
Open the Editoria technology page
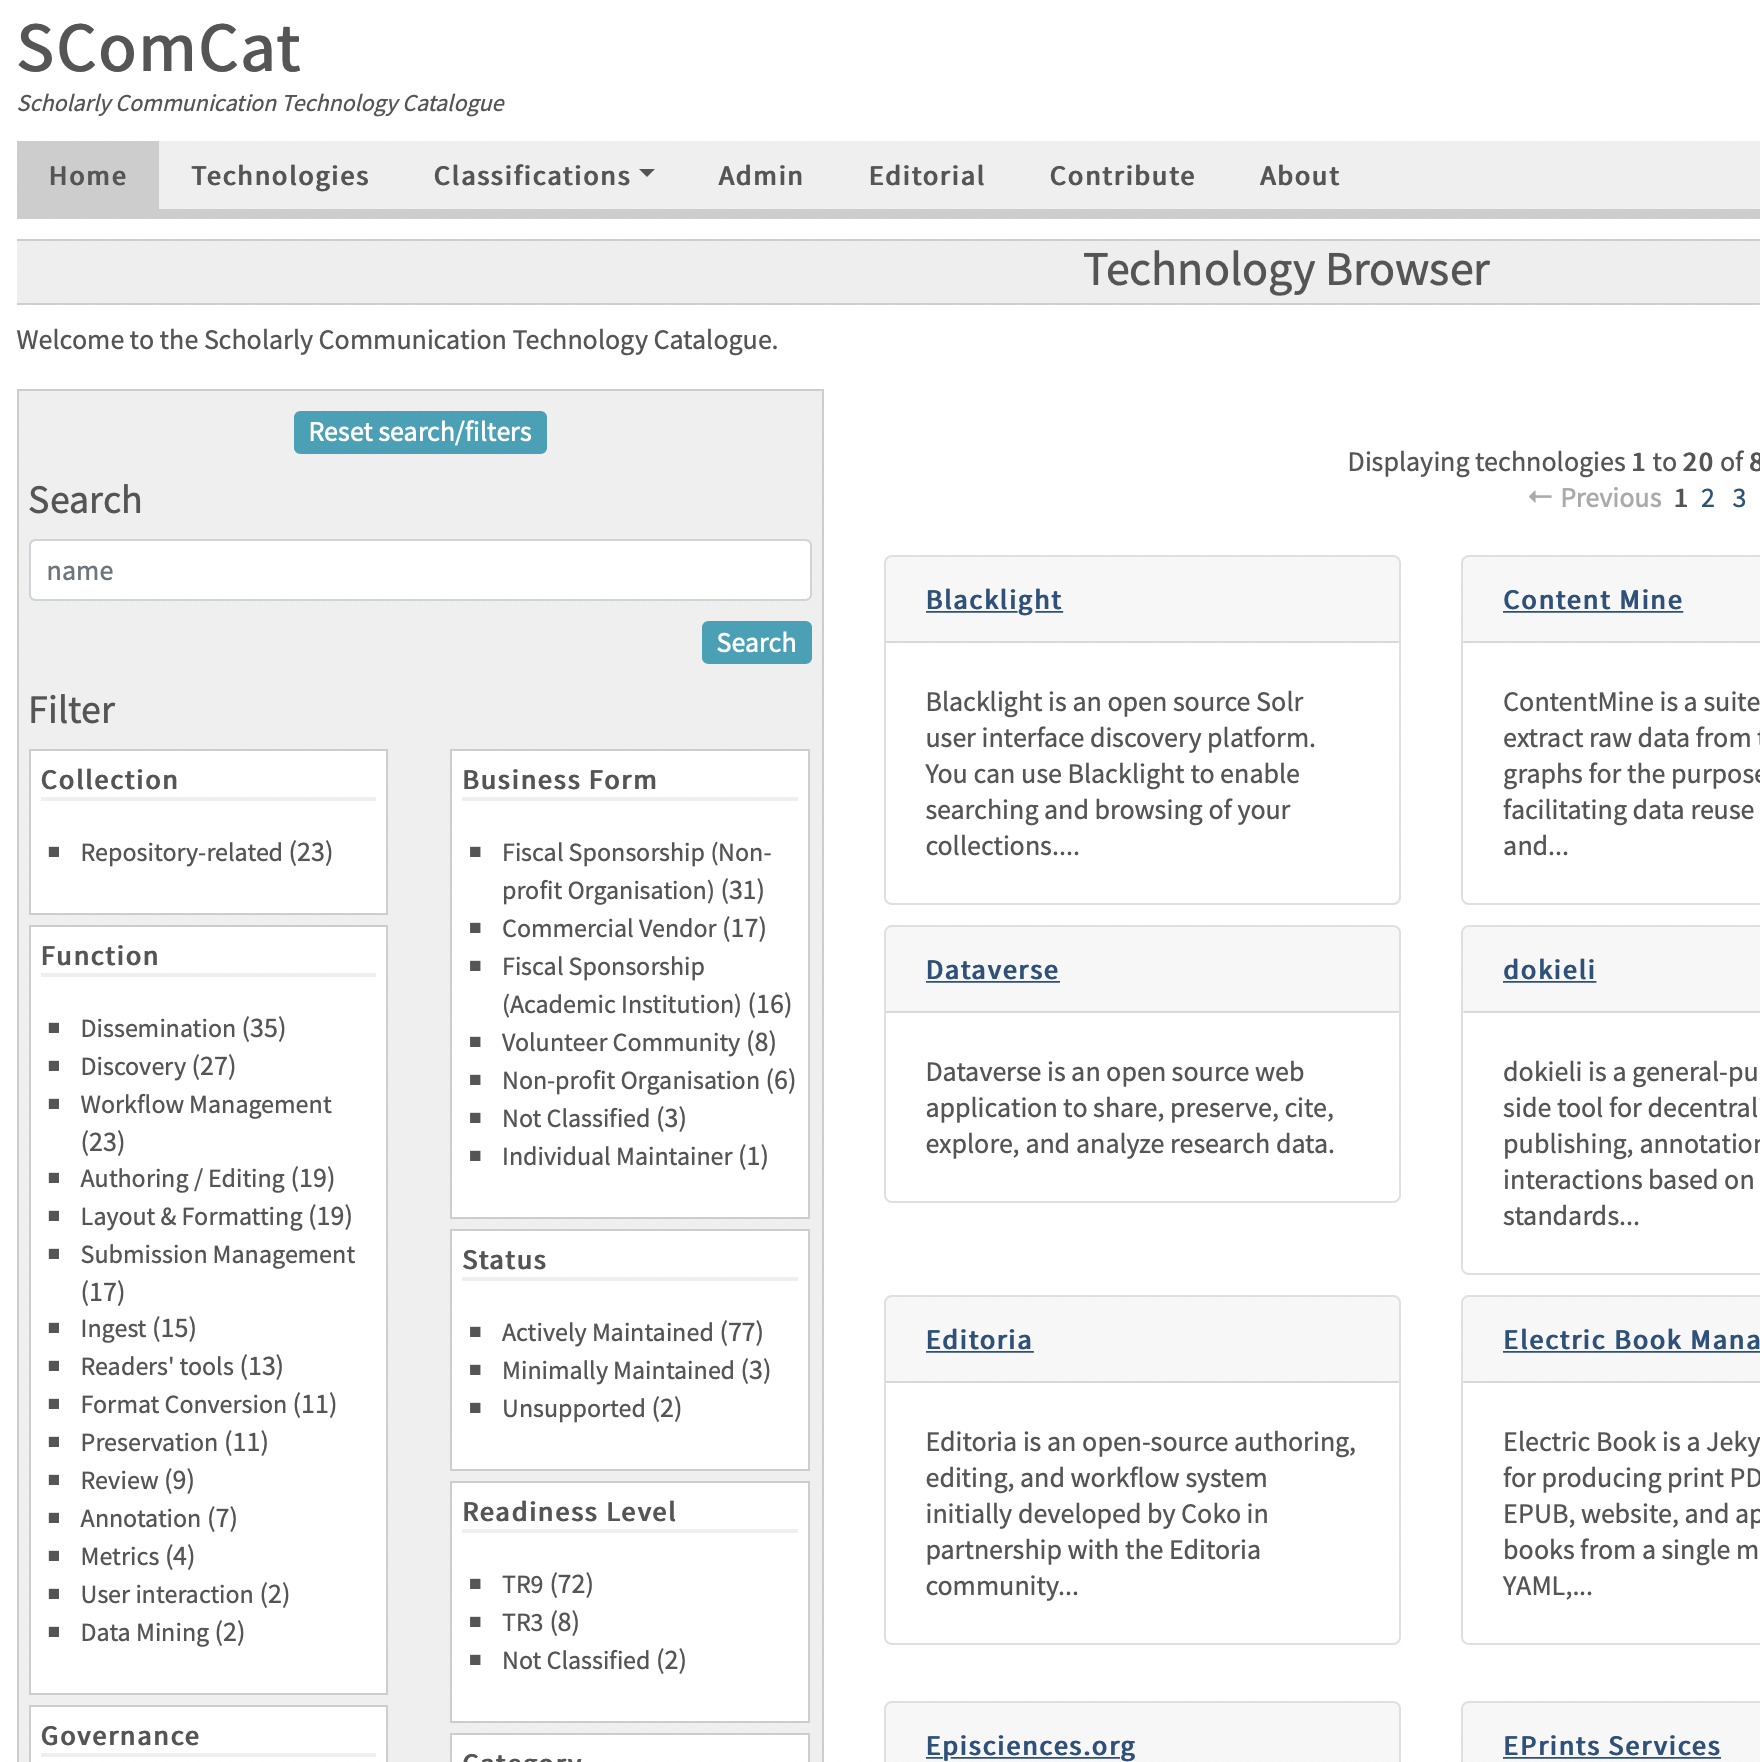(978, 1339)
